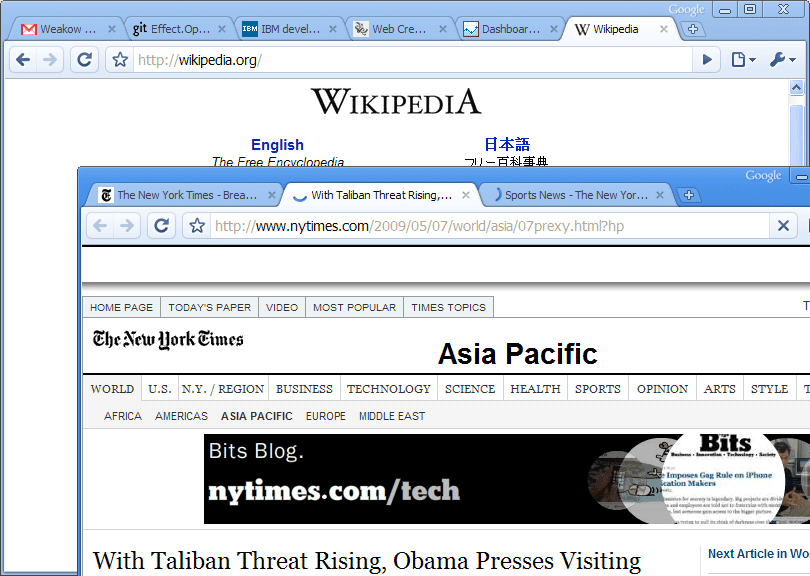Go to the ARTS section
The image size is (810, 576).
[720, 389]
